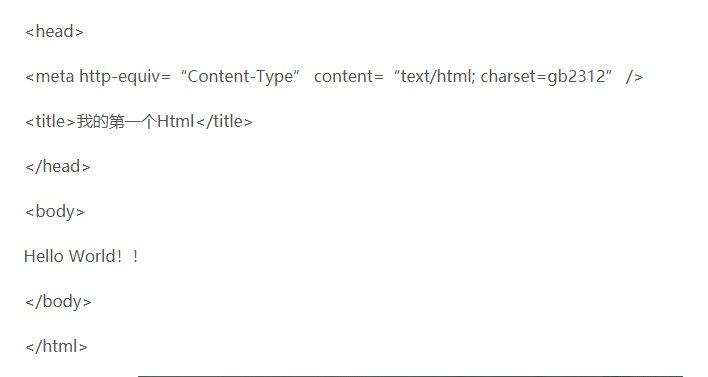Click the charset=gb2312 text
The height and width of the screenshot is (377, 708).
click(x=543, y=76)
